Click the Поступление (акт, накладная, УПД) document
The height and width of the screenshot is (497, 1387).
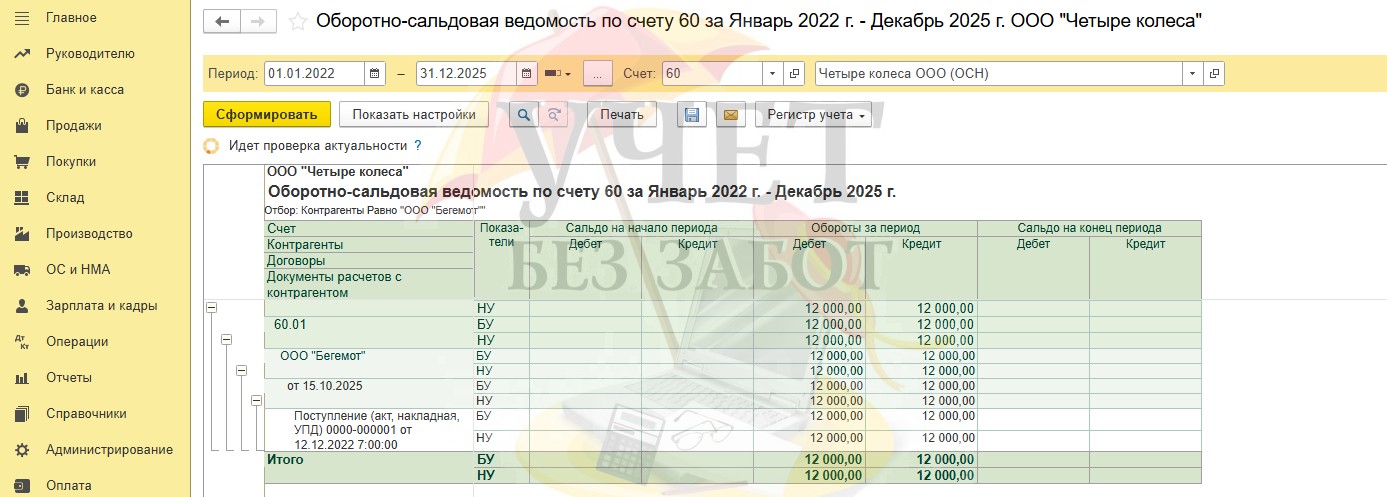(x=377, y=430)
